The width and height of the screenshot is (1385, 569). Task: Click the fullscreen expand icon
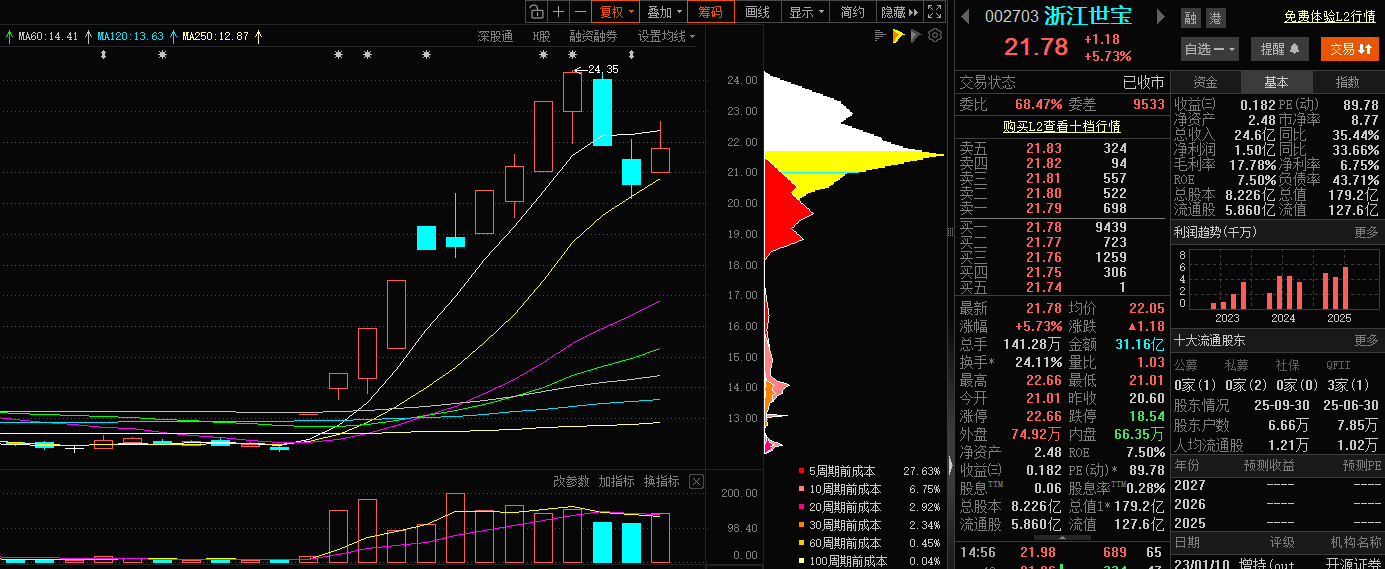click(934, 12)
